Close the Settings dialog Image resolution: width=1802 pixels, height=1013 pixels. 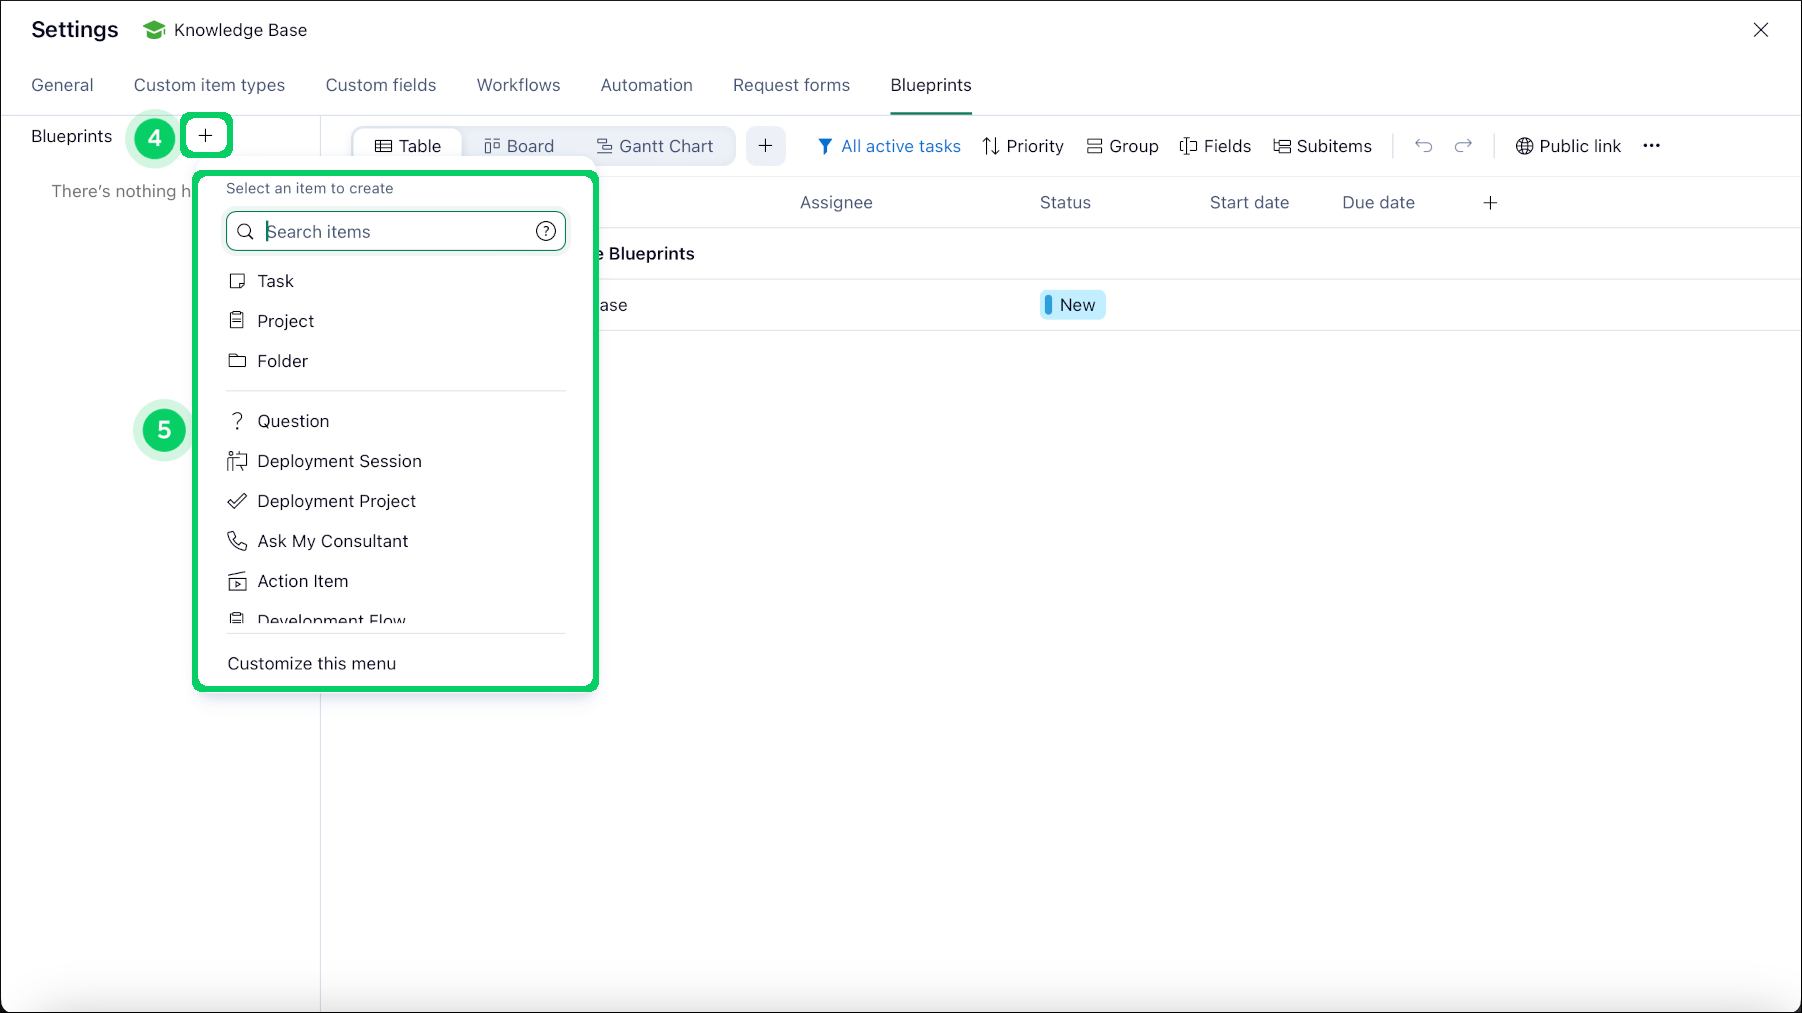[x=1760, y=30]
